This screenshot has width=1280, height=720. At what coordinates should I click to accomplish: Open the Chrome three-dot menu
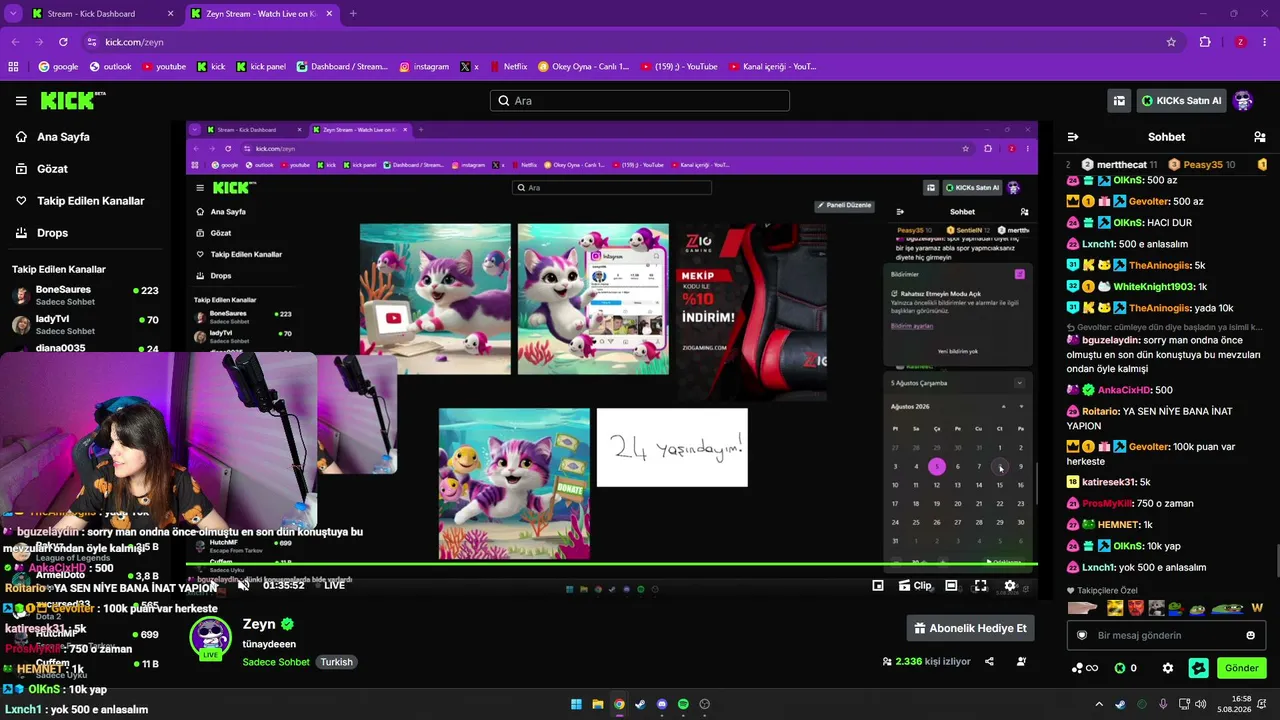pyautogui.click(x=1265, y=42)
